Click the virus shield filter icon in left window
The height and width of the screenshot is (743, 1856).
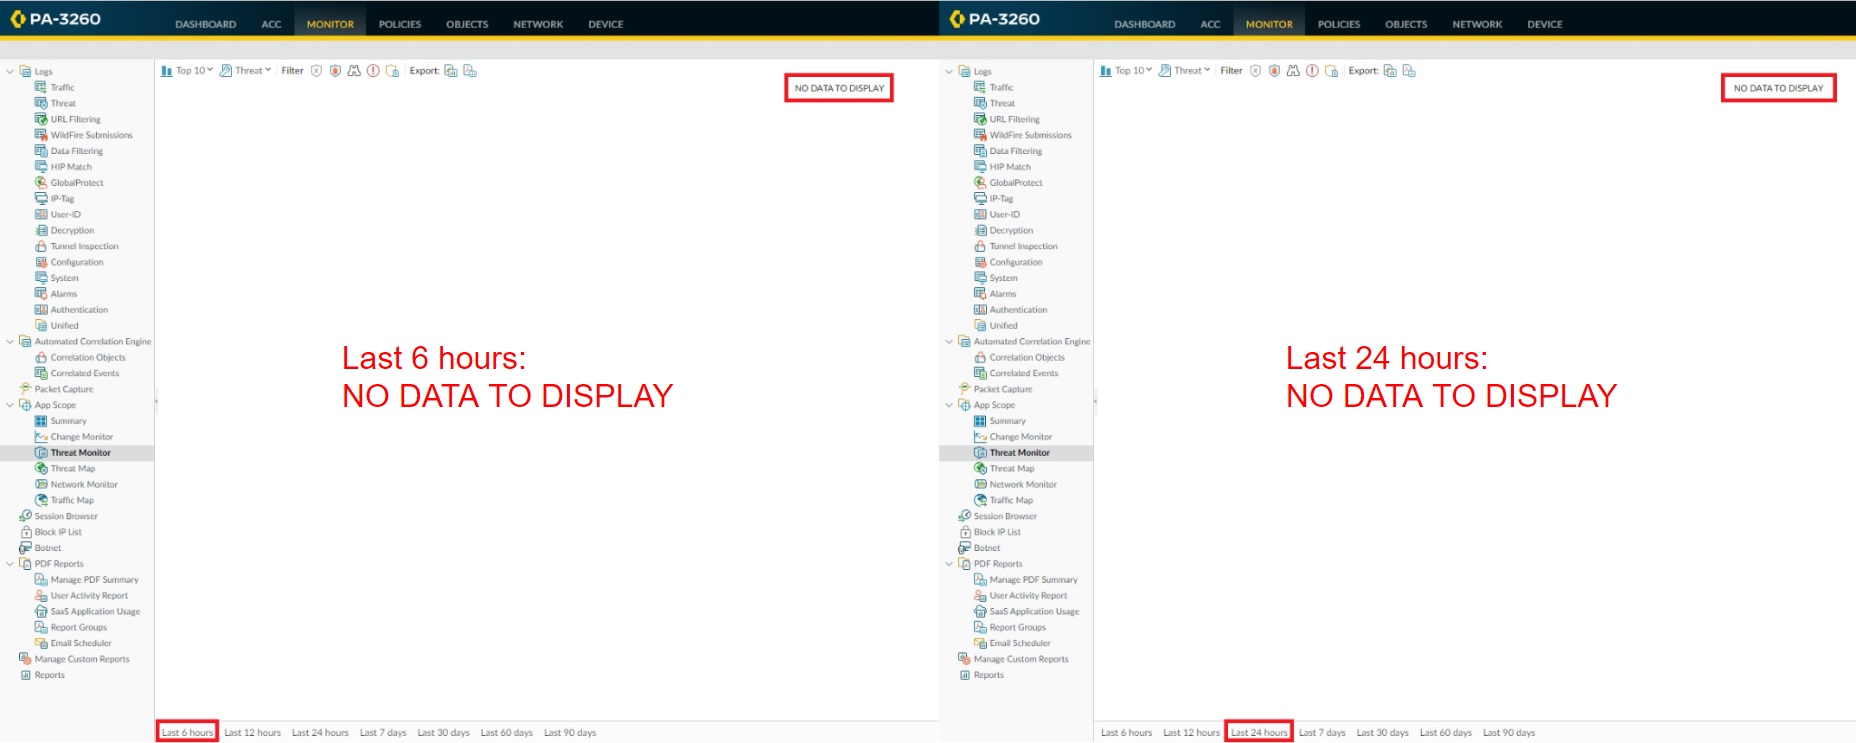coord(335,71)
